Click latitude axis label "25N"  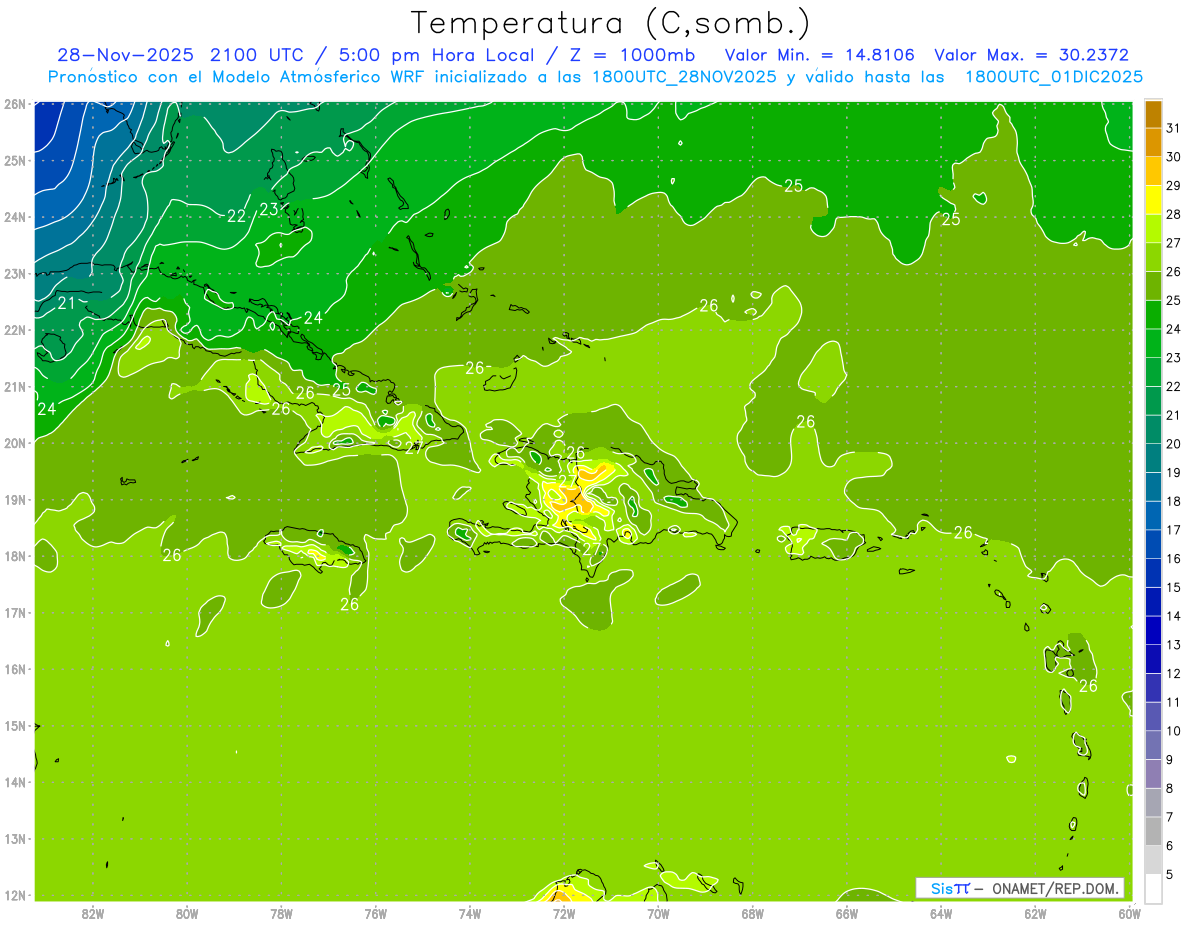click(15, 160)
